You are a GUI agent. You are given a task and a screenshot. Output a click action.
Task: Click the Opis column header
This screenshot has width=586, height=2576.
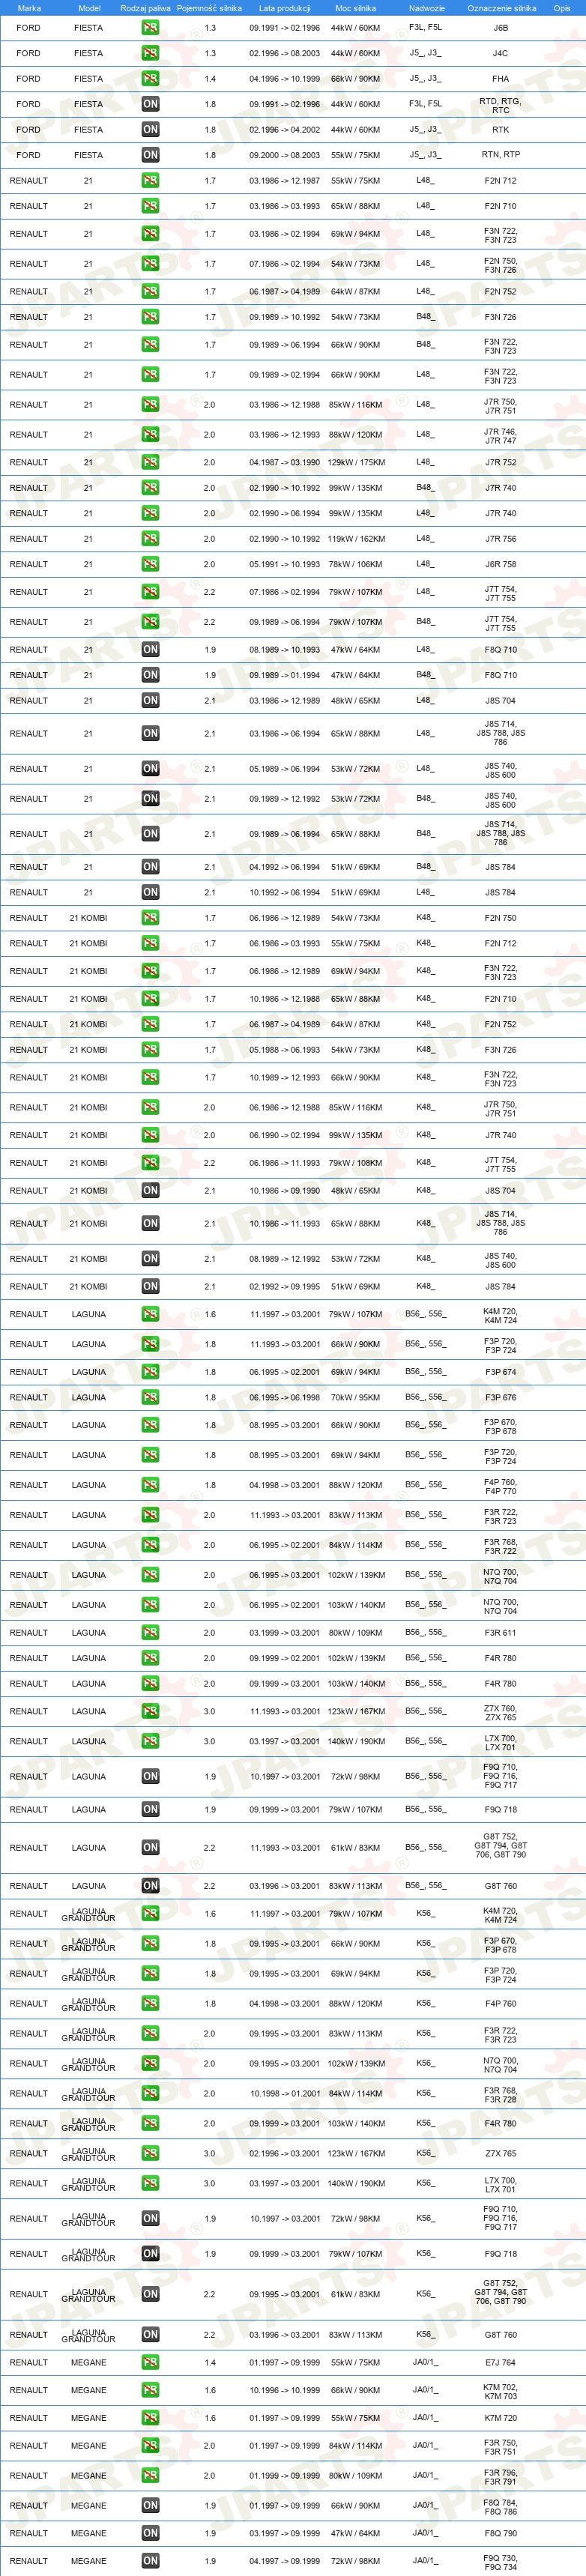click(562, 8)
